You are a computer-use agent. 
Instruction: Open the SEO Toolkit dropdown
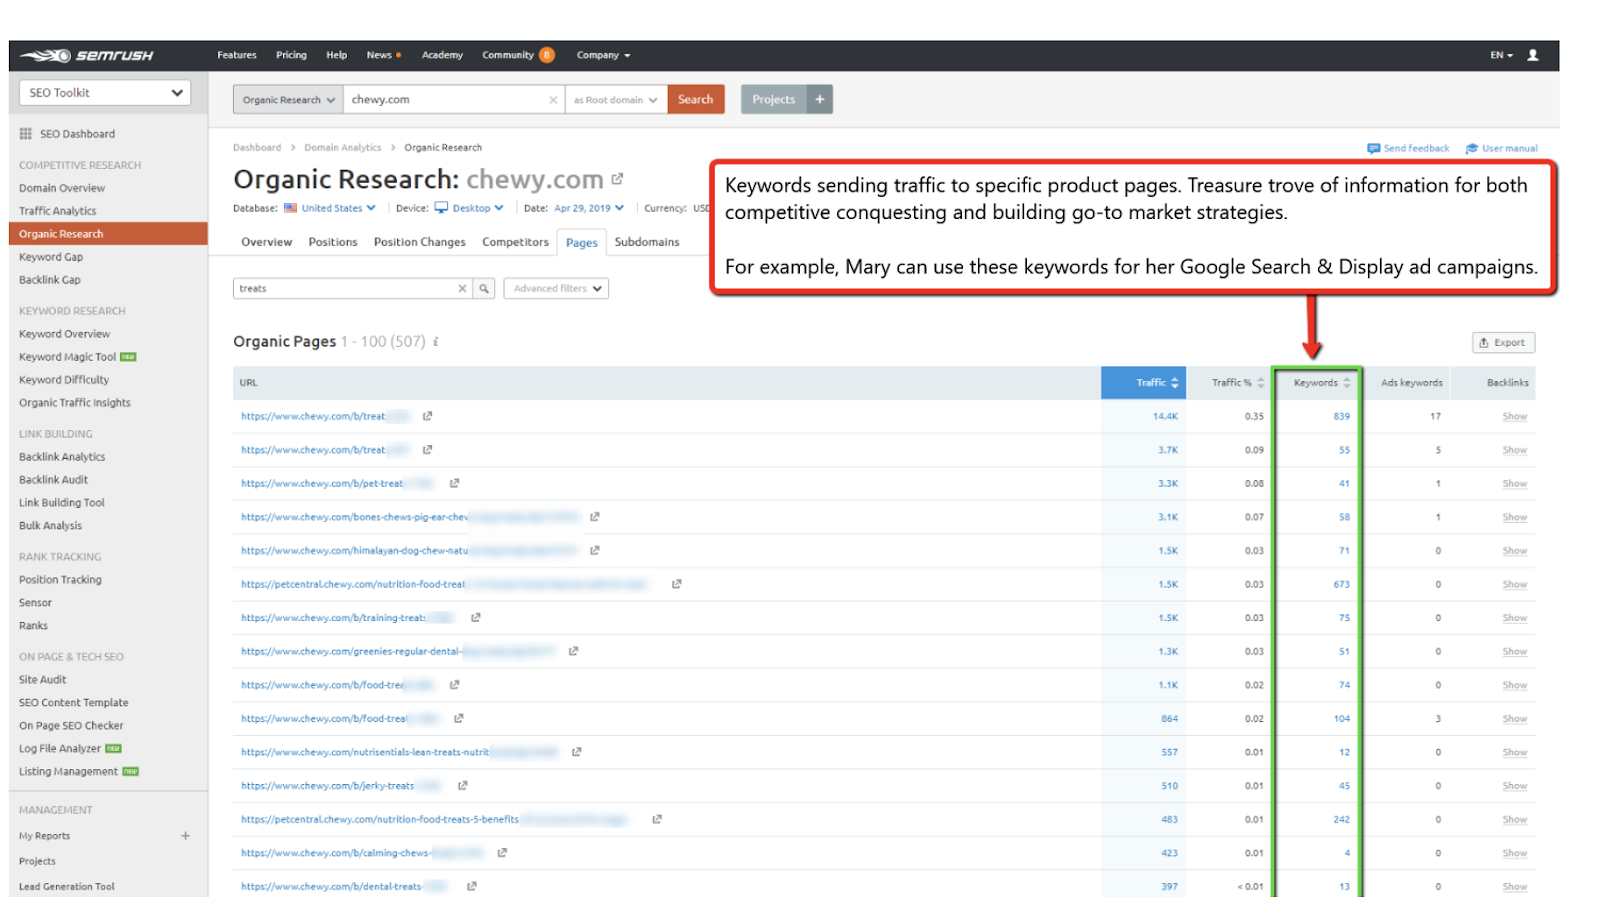[105, 93]
